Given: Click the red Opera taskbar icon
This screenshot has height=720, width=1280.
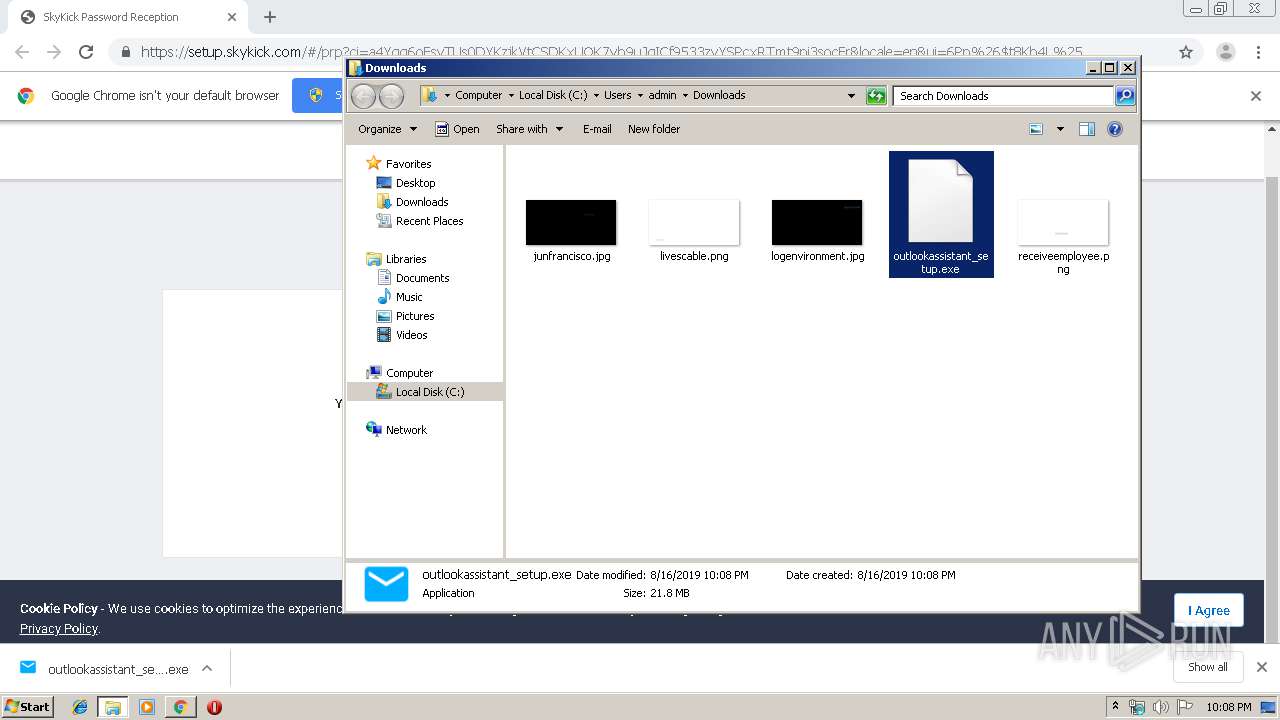Looking at the screenshot, I should tap(214, 706).
